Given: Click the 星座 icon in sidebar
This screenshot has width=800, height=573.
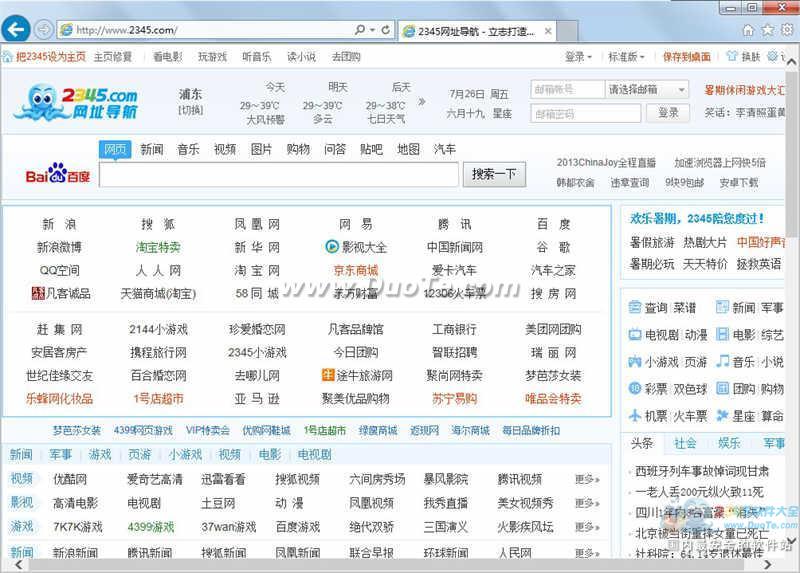Looking at the screenshot, I should (722, 415).
